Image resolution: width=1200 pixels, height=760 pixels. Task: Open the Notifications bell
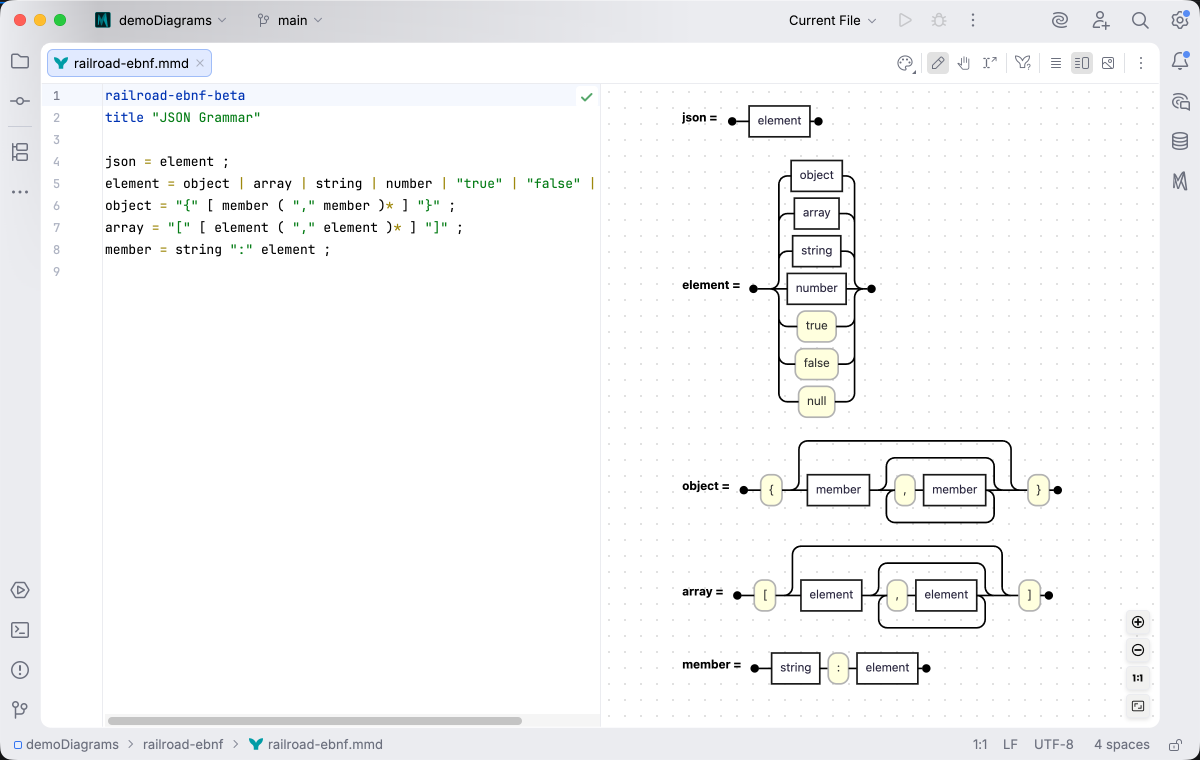point(1180,61)
